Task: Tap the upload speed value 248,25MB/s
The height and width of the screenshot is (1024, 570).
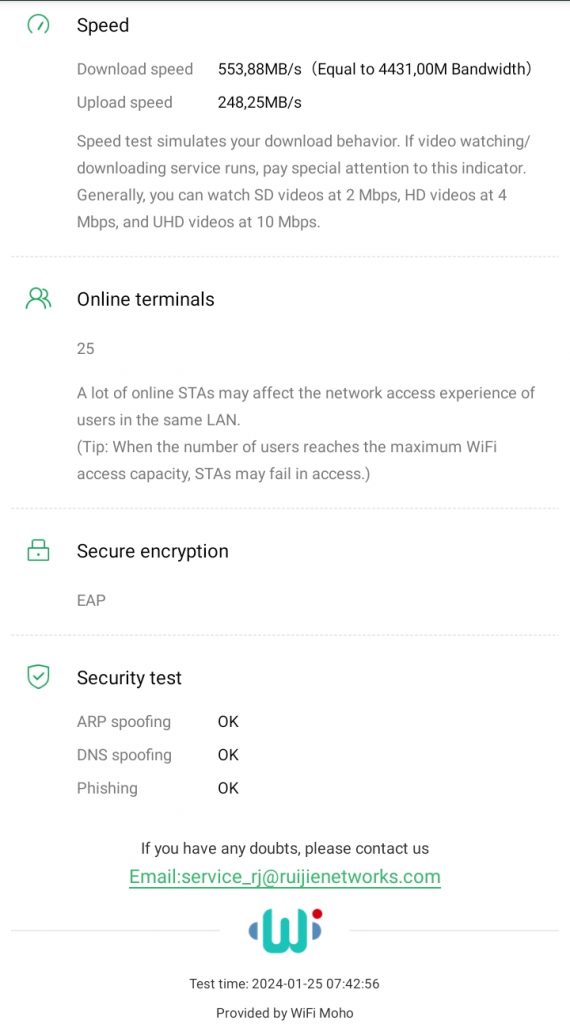Action: tap(260, 103)
